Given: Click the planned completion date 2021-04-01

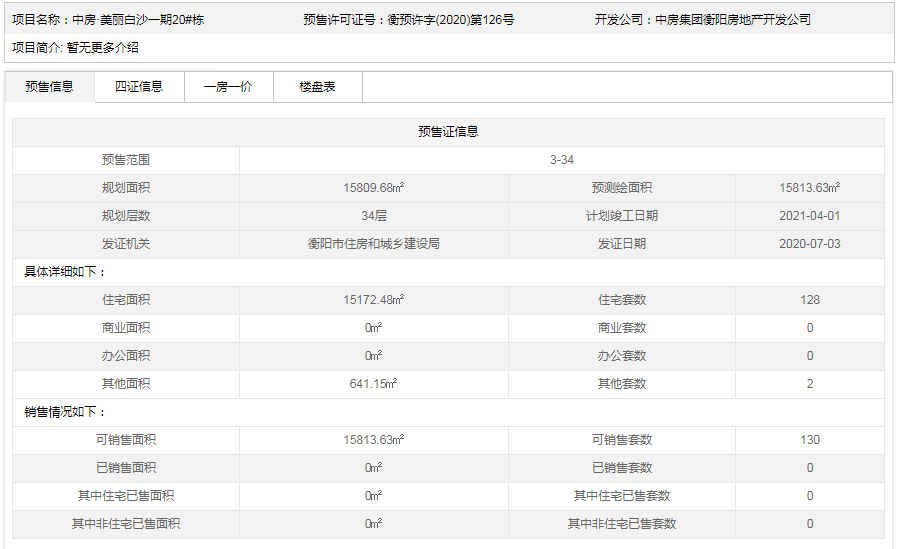Looking at the screenshot, I should pos(809,216).
